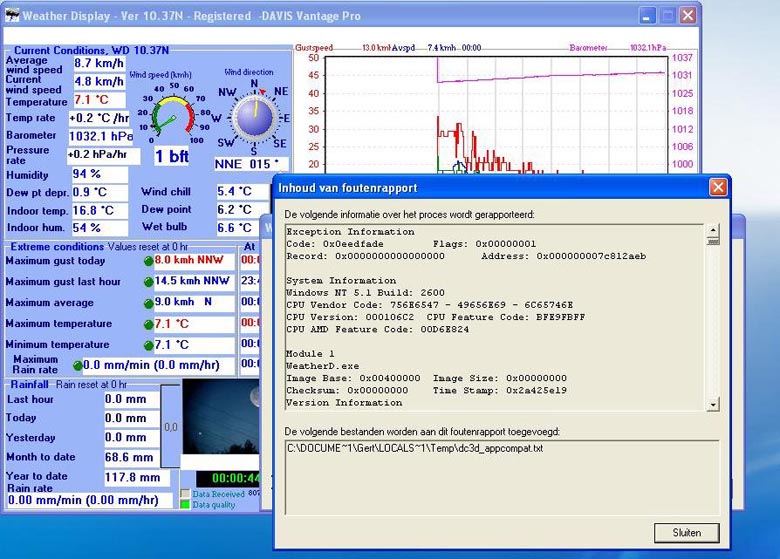
Task: Click the moon sky image thumbnail
Action: click(221, 417)
